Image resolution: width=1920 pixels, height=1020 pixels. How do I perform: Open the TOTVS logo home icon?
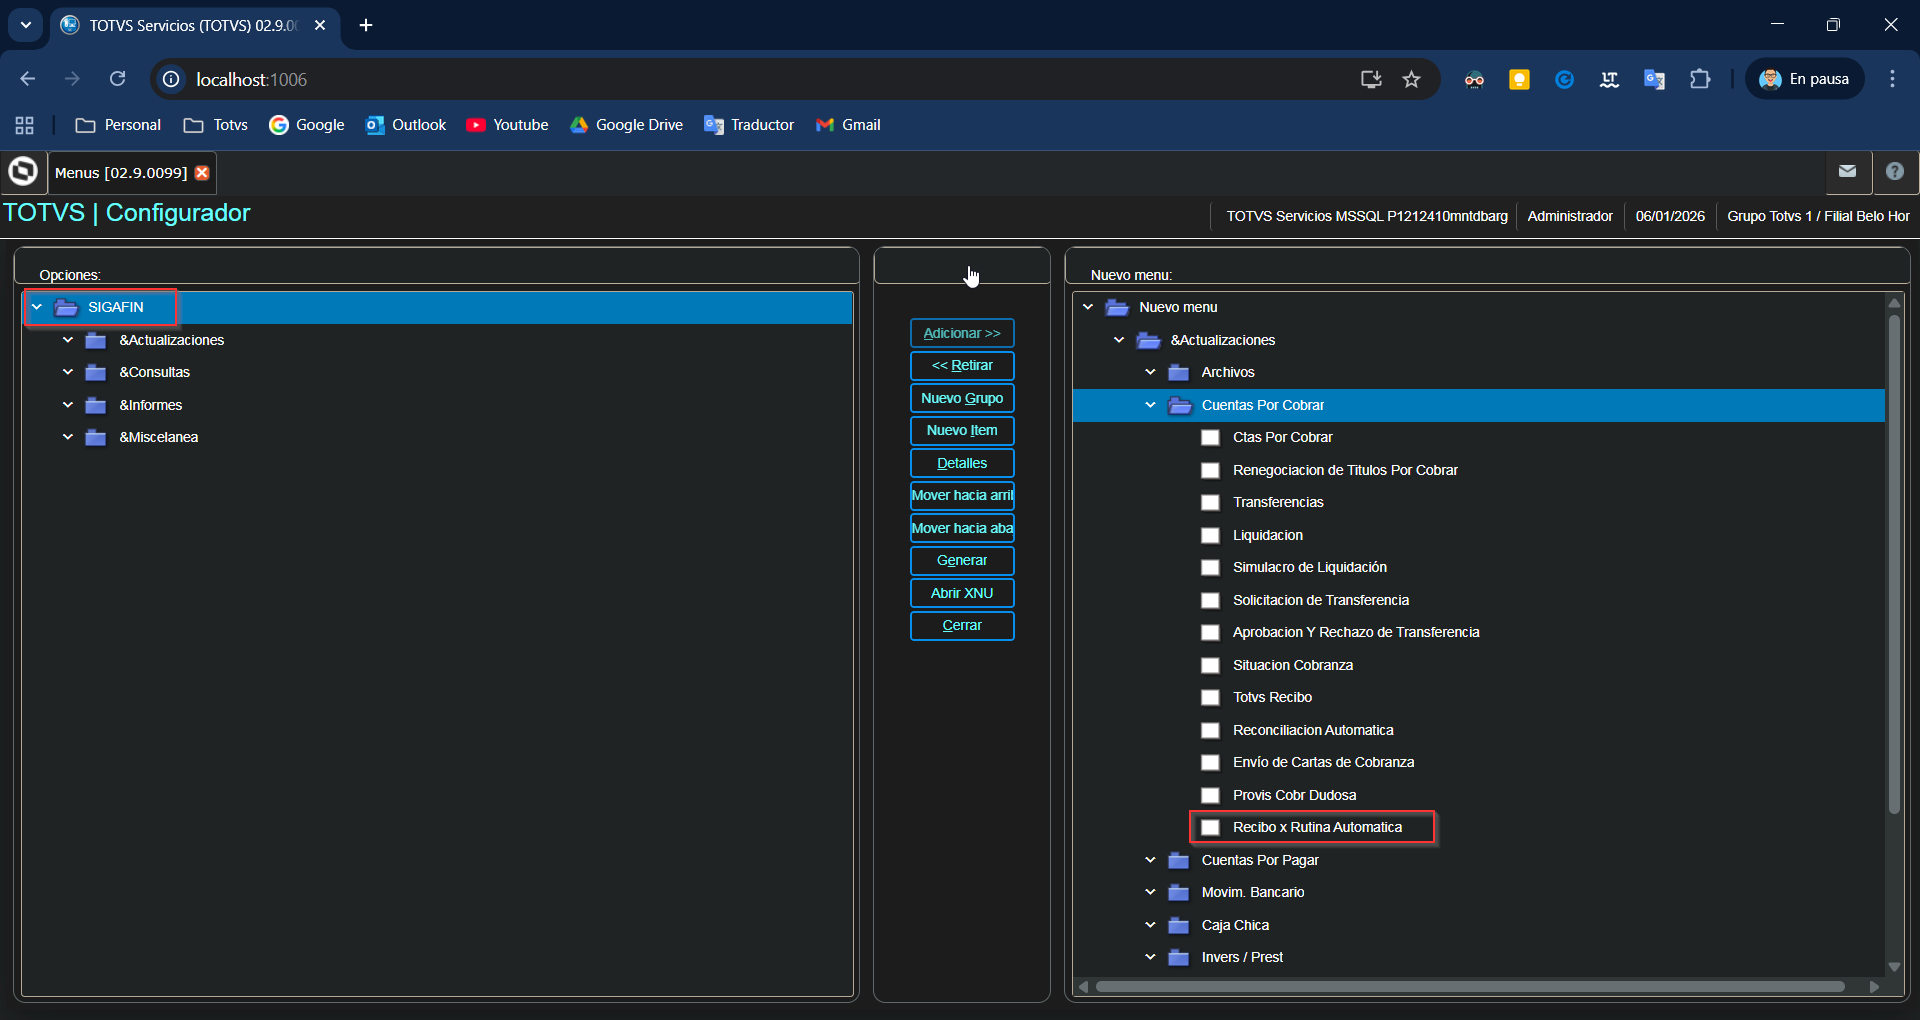point(23,172)
